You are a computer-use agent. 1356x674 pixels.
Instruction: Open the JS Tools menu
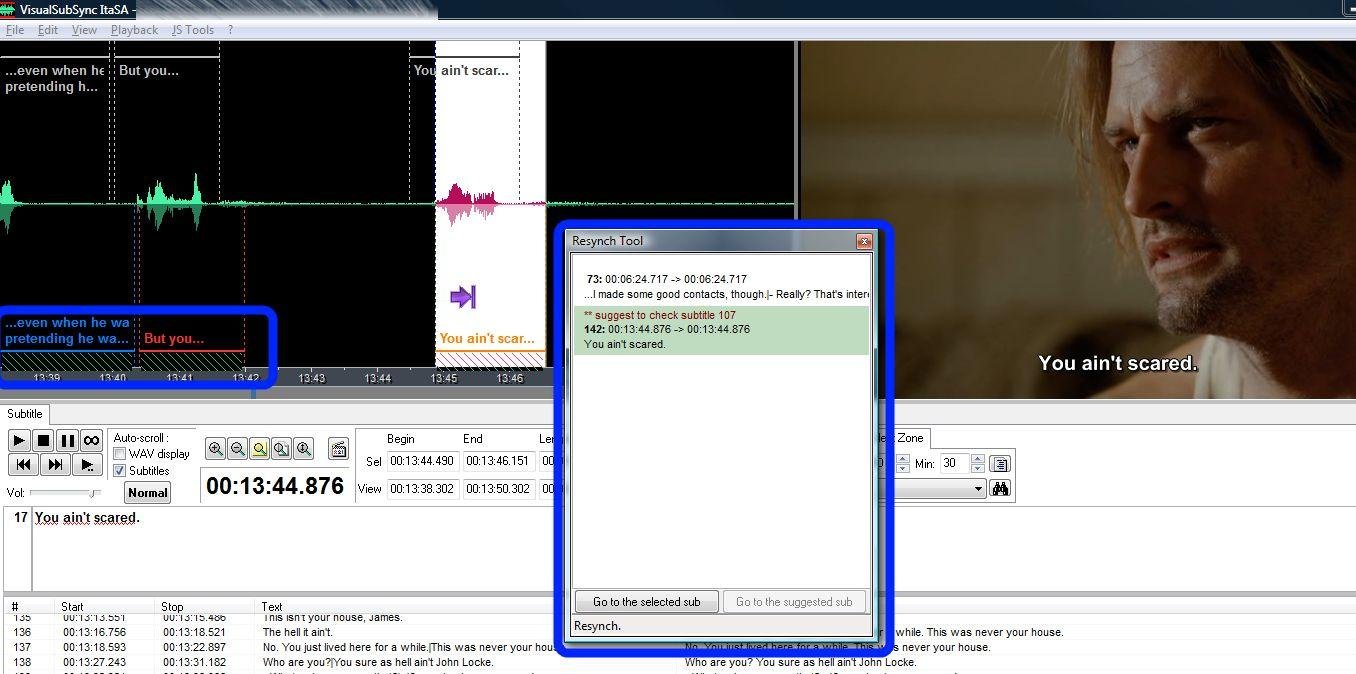(x=193, y=30)
